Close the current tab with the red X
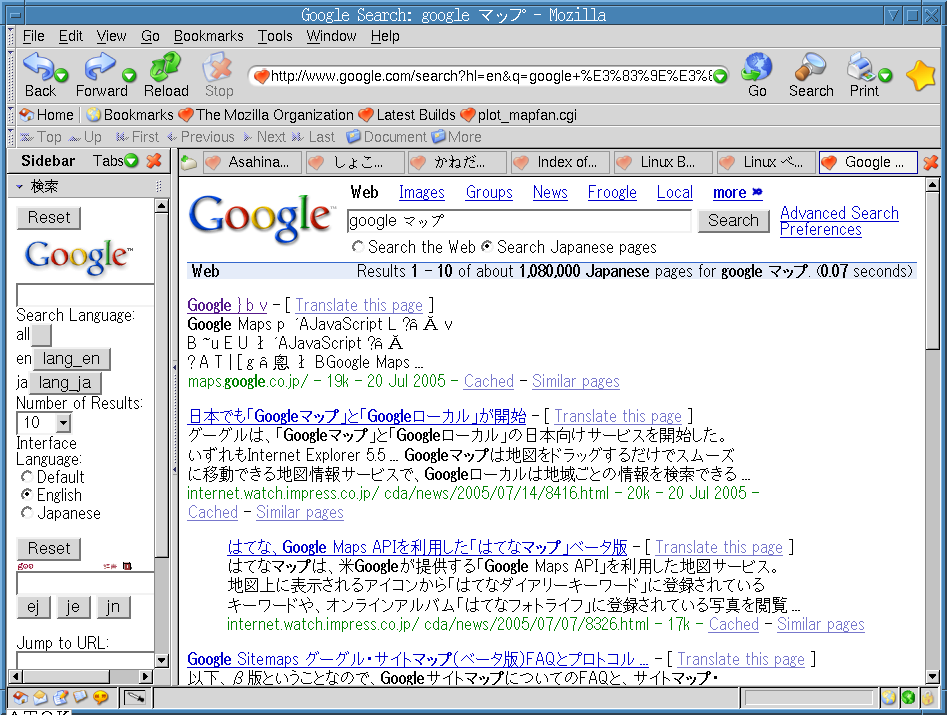Image resolution: width=947 pixels, height=715 pixels. coord(931,162)
